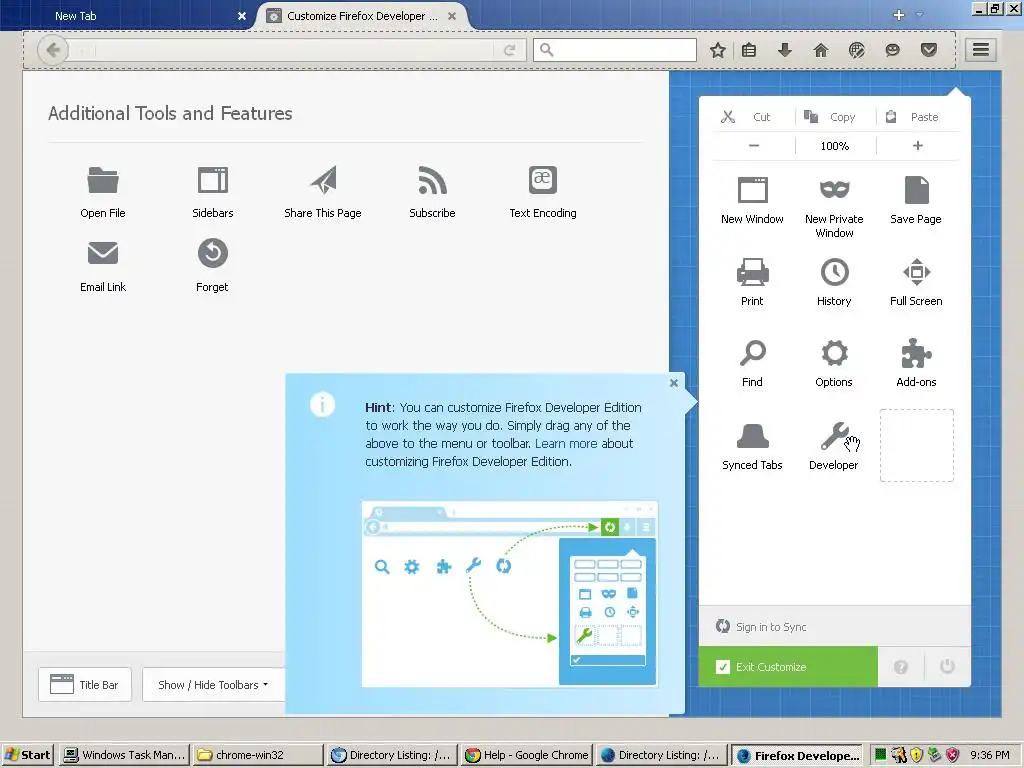Screen dimensions: 1024x768
Task: Click the bookmarks list toolbar icon
Action: pyautogui.click(x=749, y=50)
